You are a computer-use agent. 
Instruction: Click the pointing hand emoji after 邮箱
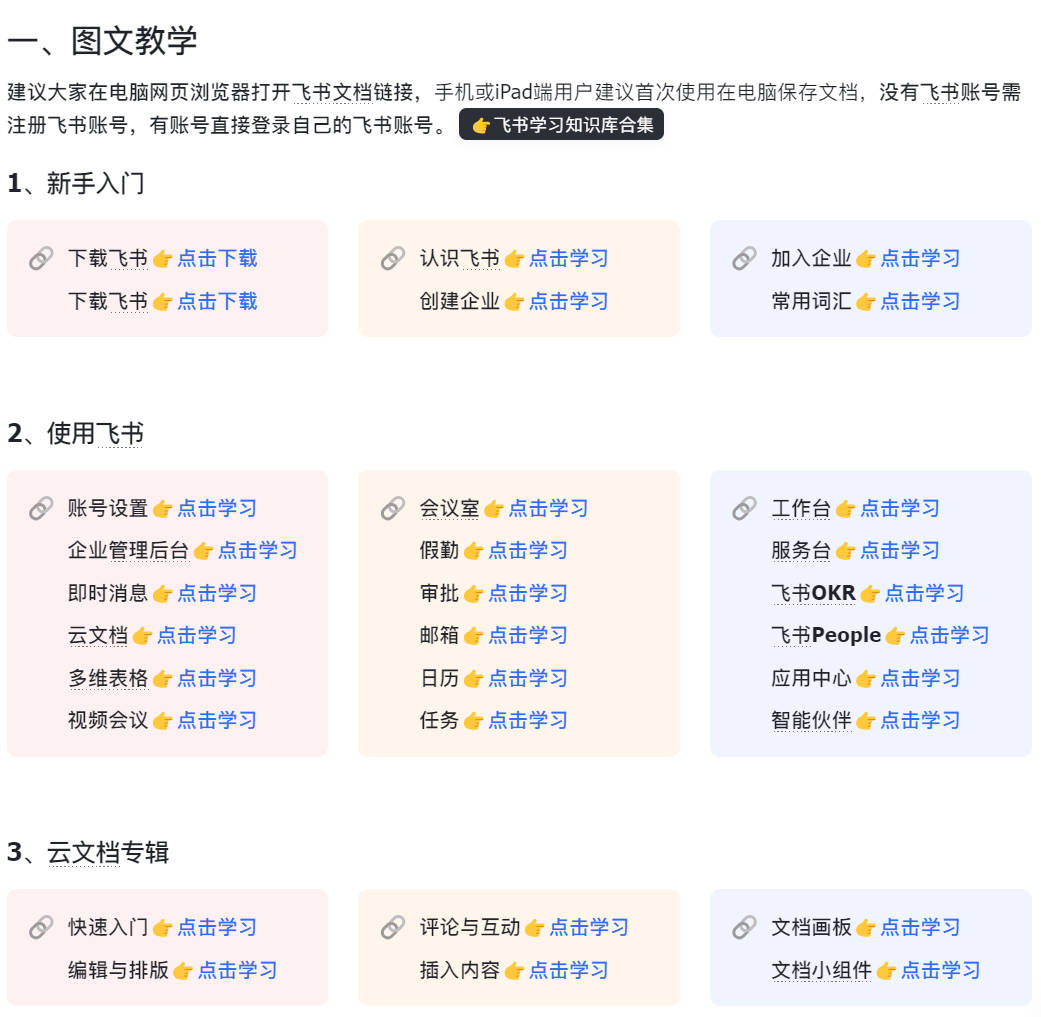tap(473, 636)
